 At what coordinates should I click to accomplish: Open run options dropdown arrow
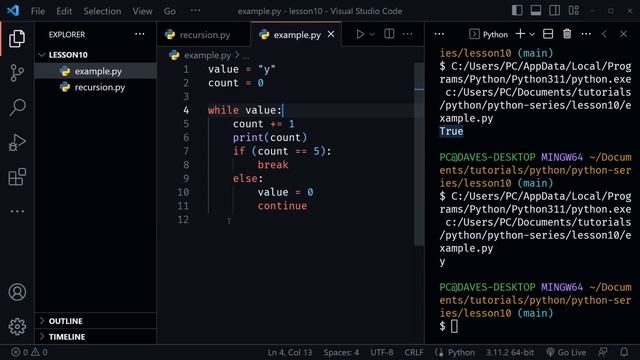coord(372,35)
